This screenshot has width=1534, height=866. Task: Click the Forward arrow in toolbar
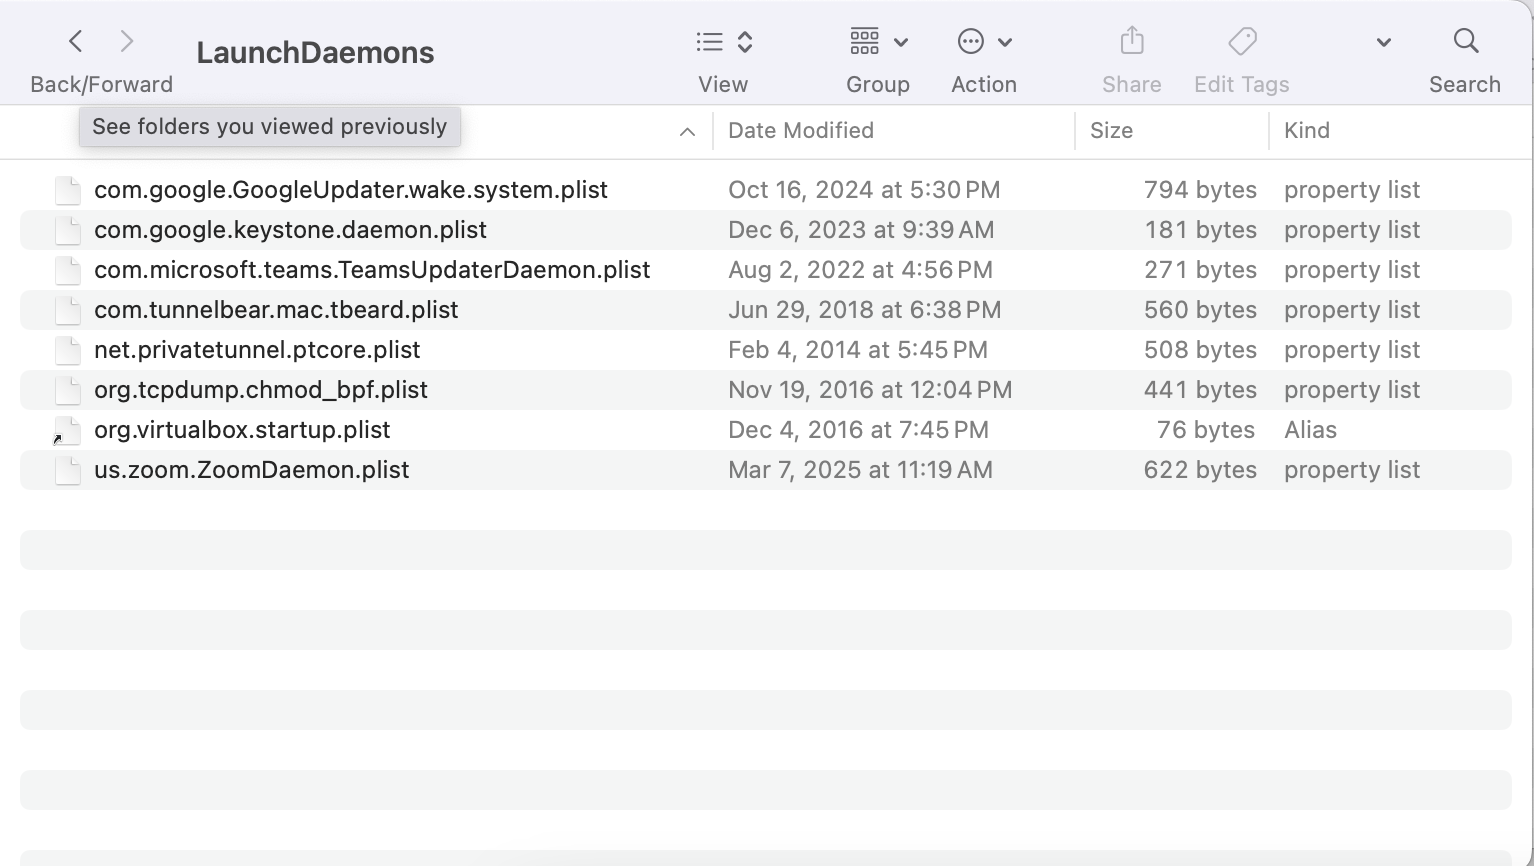126,41
